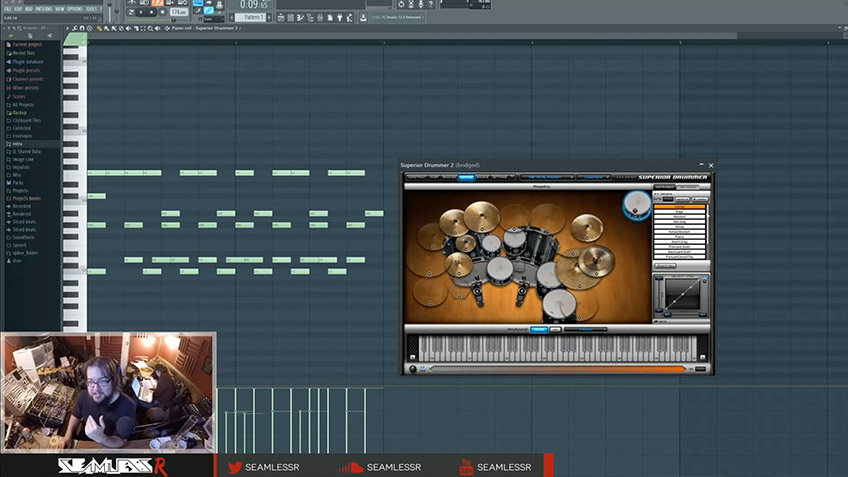Open the TOOLS menu
Screen dimensions: 848x477
91,9
